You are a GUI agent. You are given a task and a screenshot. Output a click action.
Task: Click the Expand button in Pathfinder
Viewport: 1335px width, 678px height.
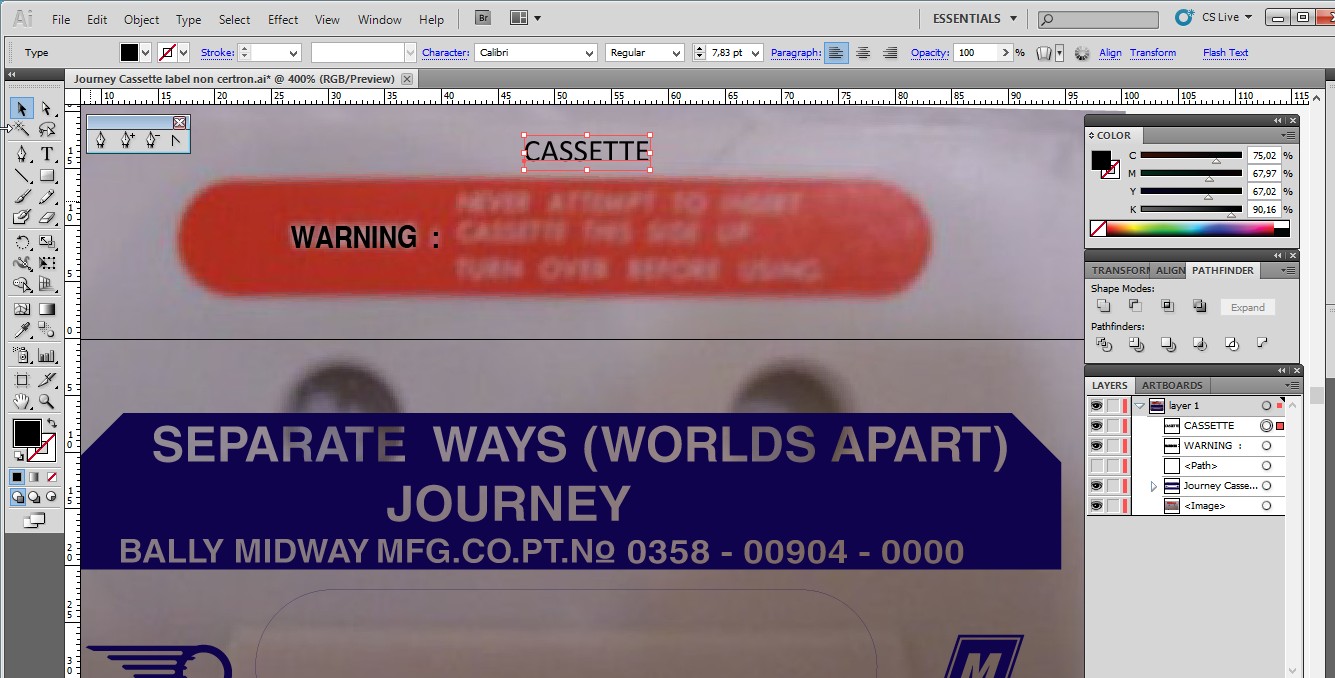(1247, 307)
